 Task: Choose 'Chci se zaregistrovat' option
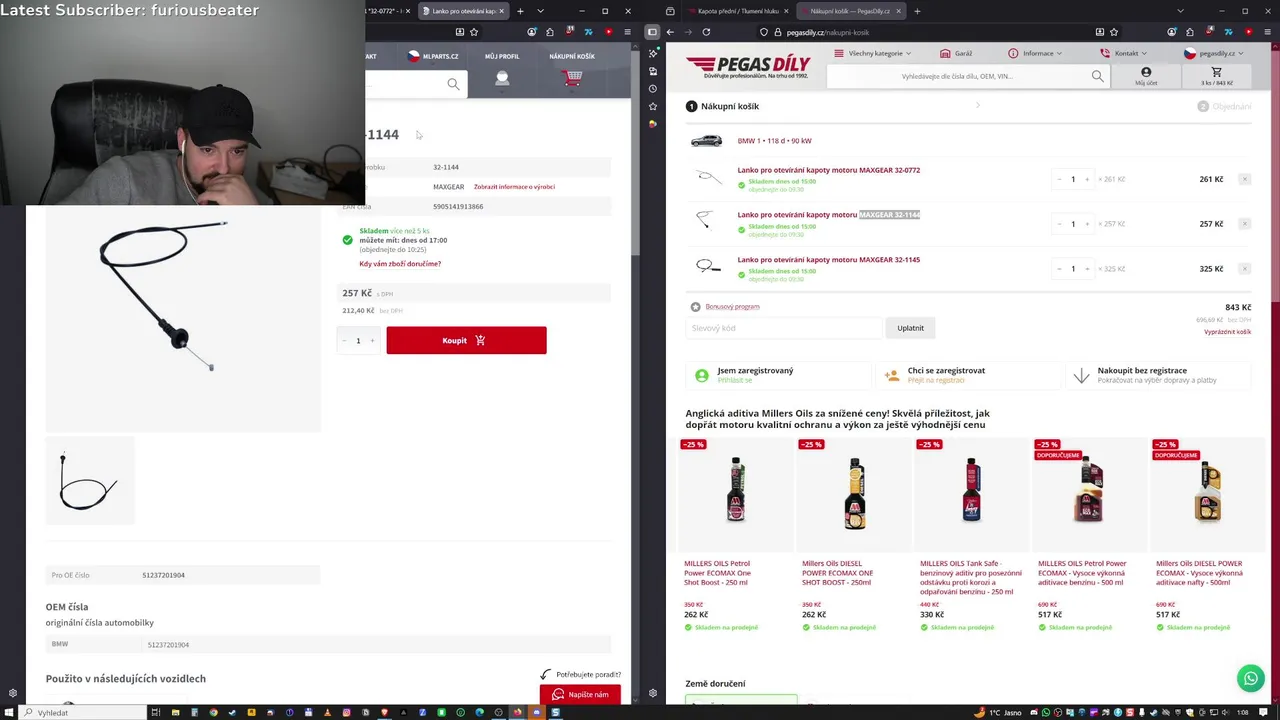967,375
